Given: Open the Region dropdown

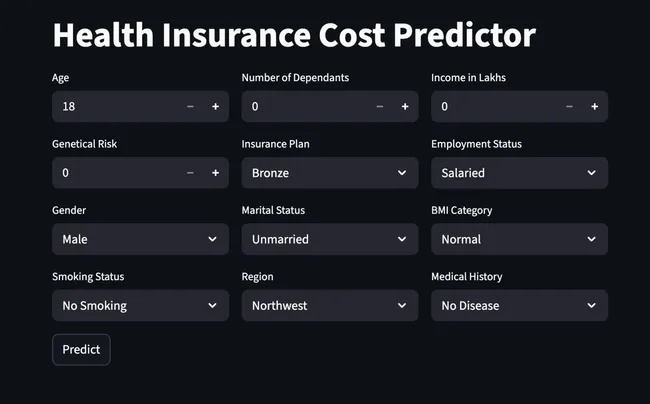Looking at the screenshot, I should click(x=330, y=305).
